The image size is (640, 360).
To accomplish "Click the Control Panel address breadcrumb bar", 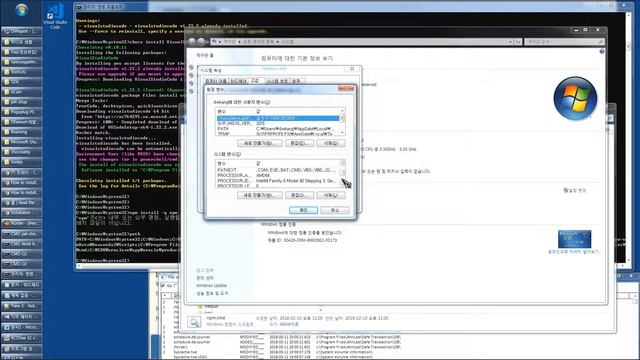I will tap(361, 42).
